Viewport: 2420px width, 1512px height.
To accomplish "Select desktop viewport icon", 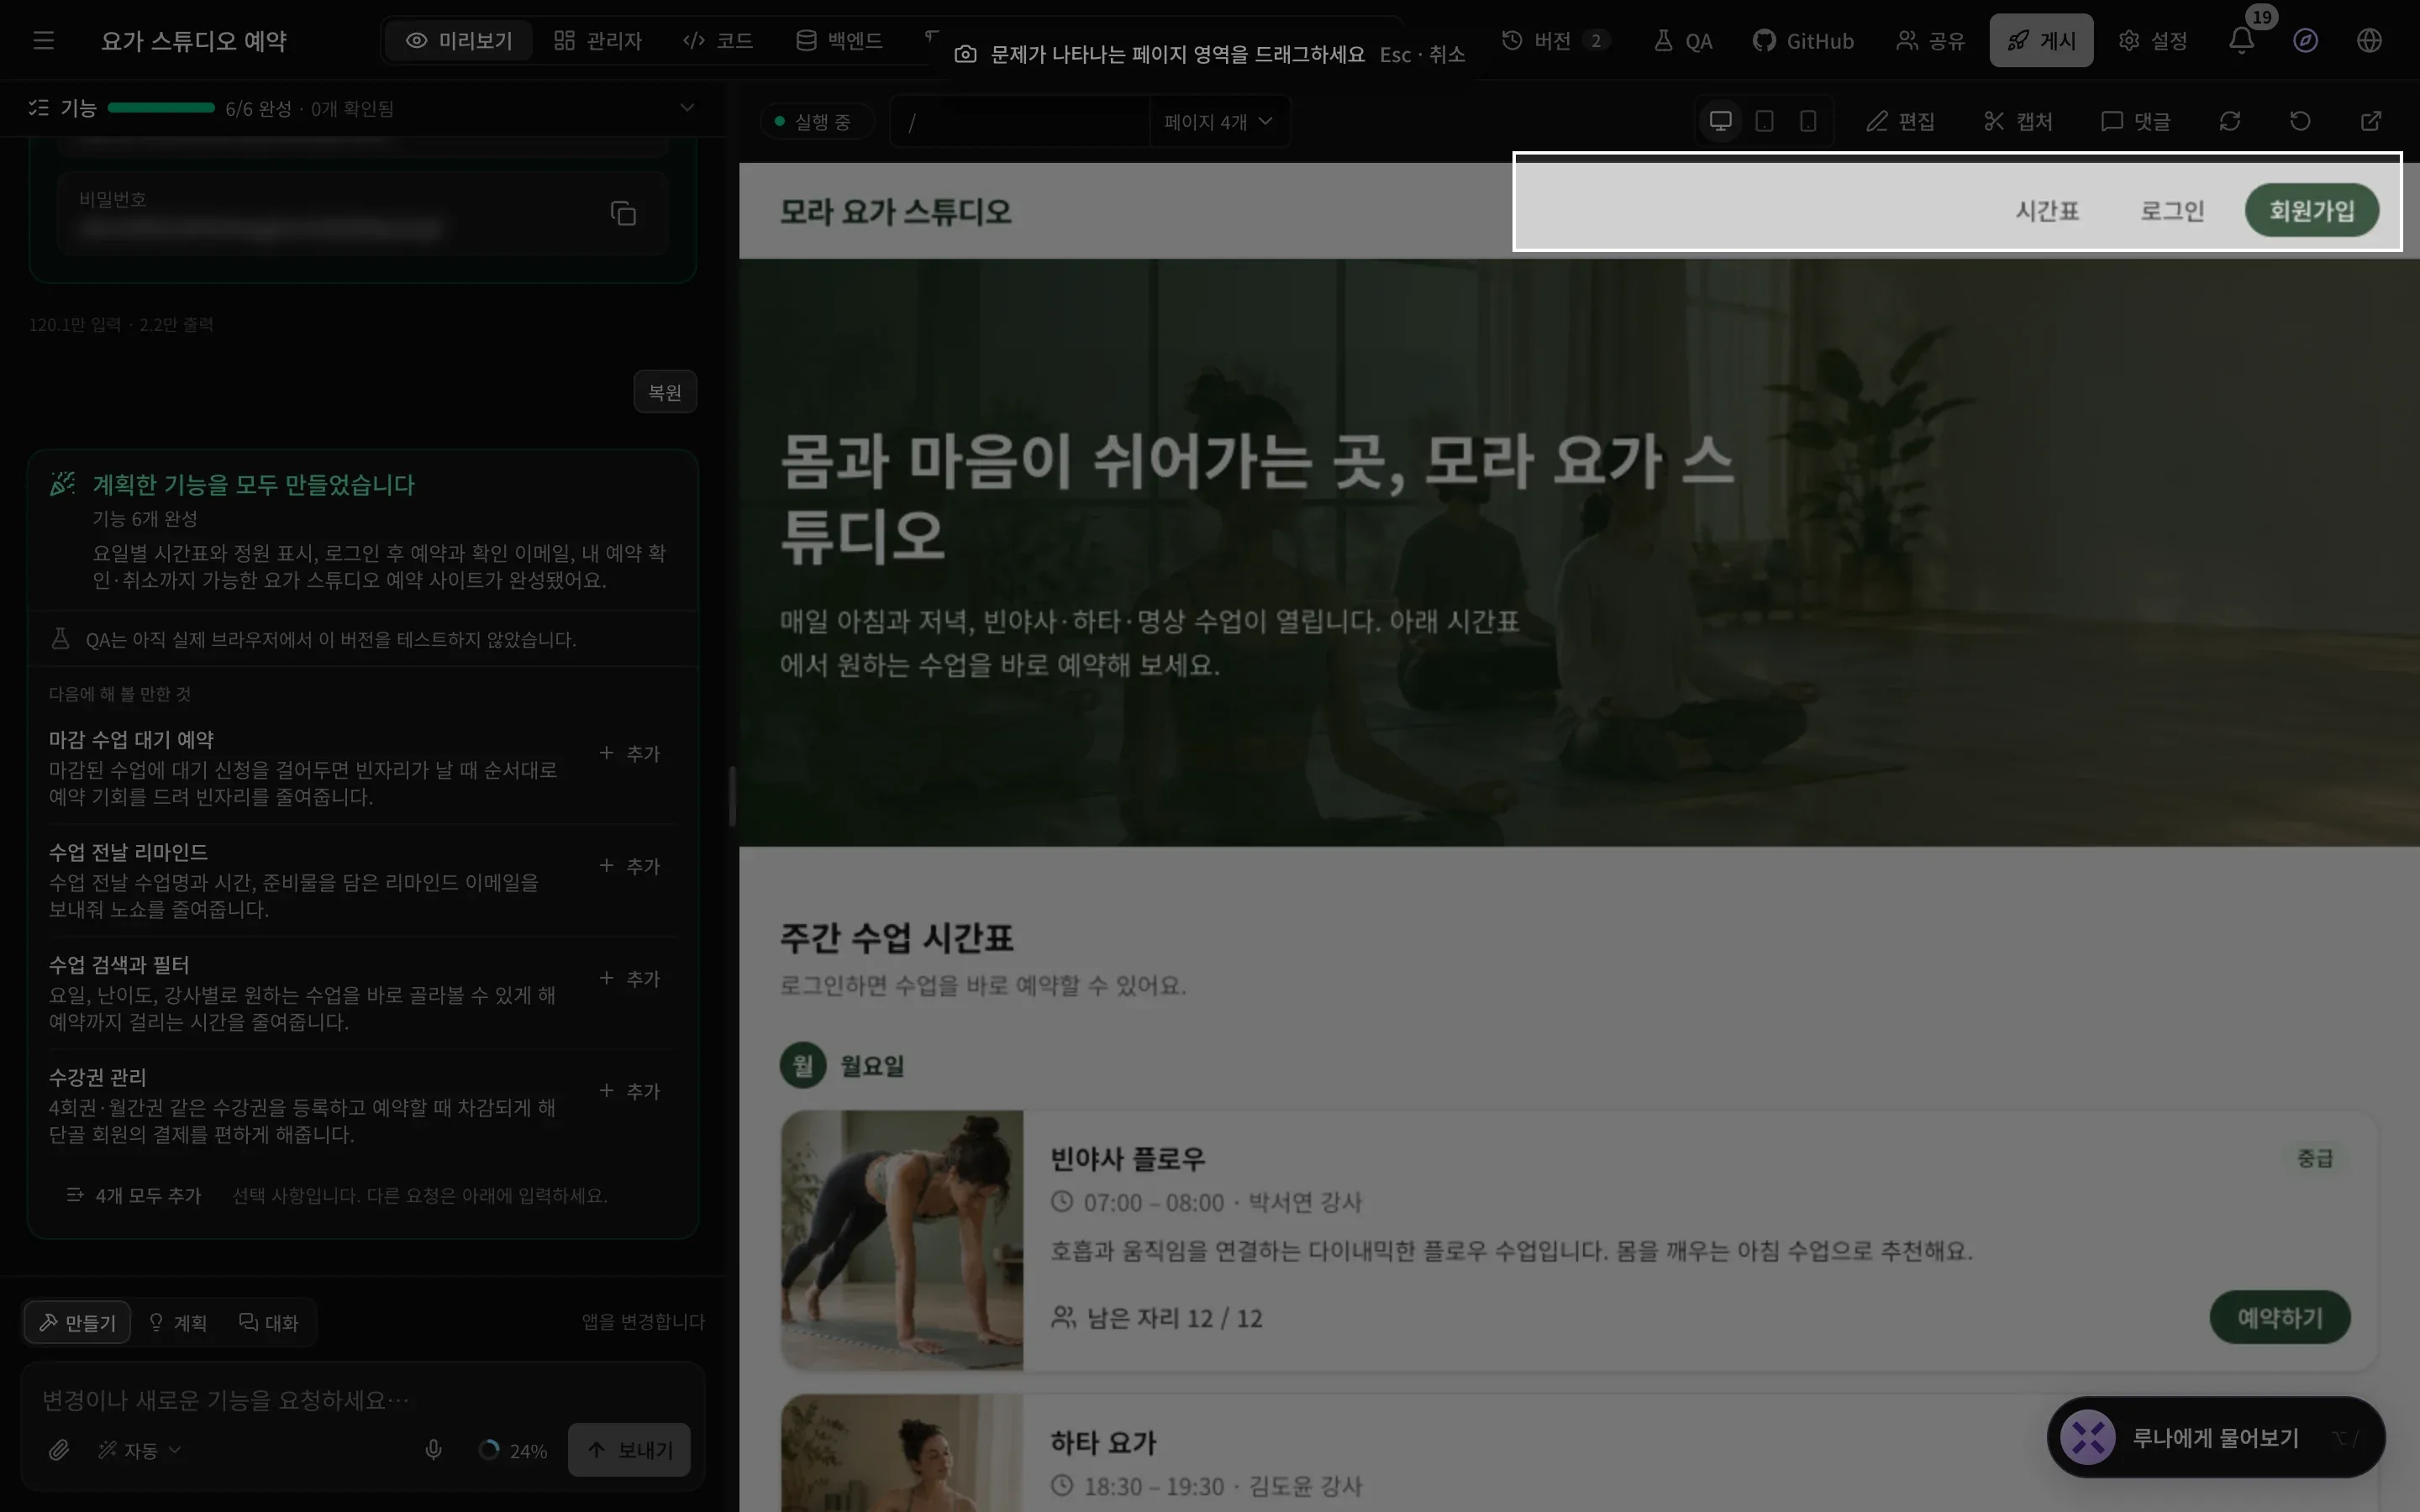I will [1720, 121].
